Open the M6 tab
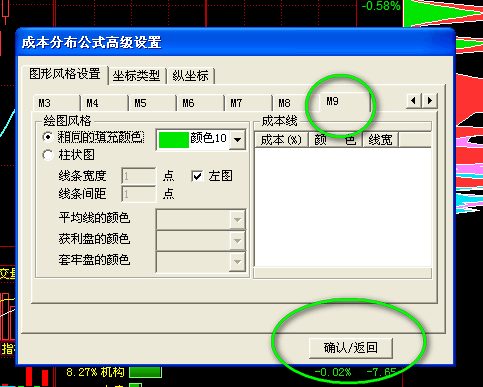483x387 pixels. (200, 103)
